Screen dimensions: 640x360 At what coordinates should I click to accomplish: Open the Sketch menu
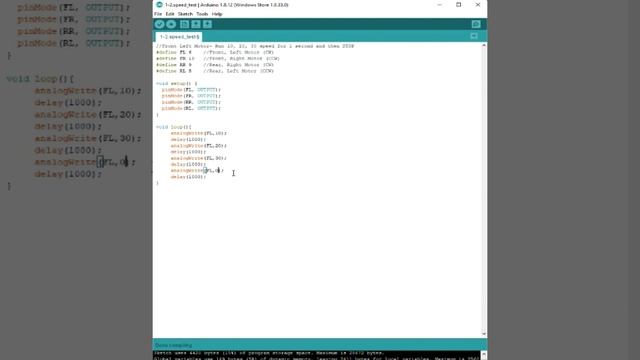pos(185,14)
